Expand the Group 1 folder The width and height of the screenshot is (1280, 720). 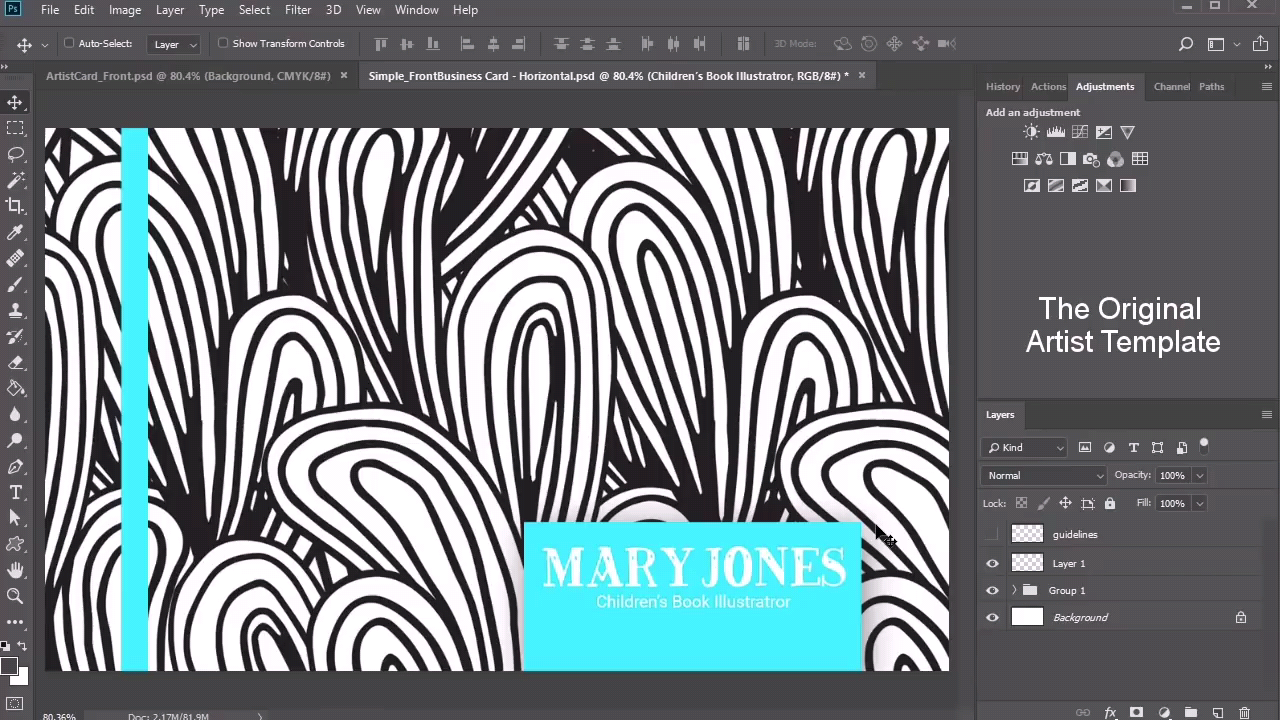tap(1014, 591)
